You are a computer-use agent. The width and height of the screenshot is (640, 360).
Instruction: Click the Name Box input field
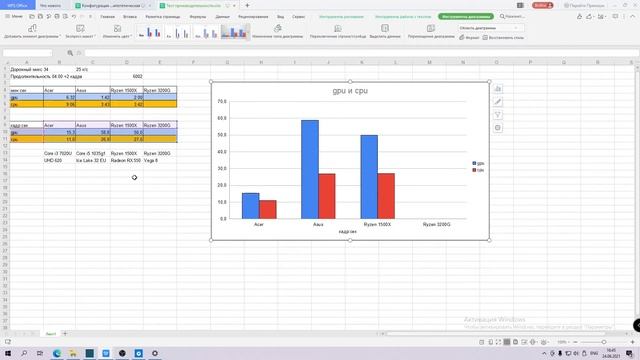coord(27,53)
